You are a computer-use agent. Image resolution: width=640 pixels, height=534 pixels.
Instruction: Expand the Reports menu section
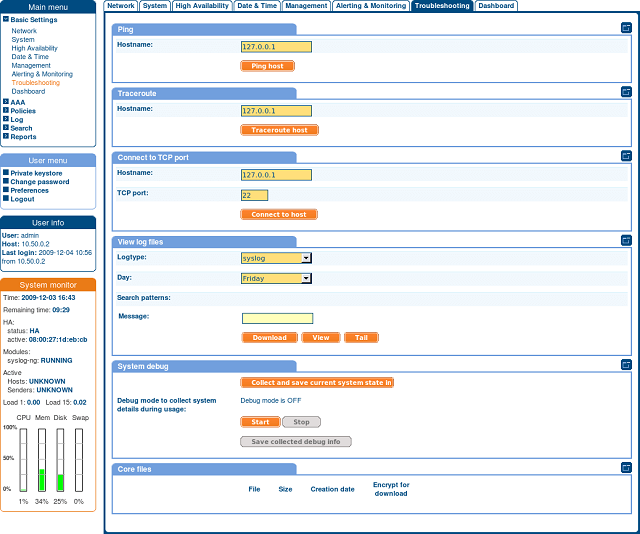[6, 136]
